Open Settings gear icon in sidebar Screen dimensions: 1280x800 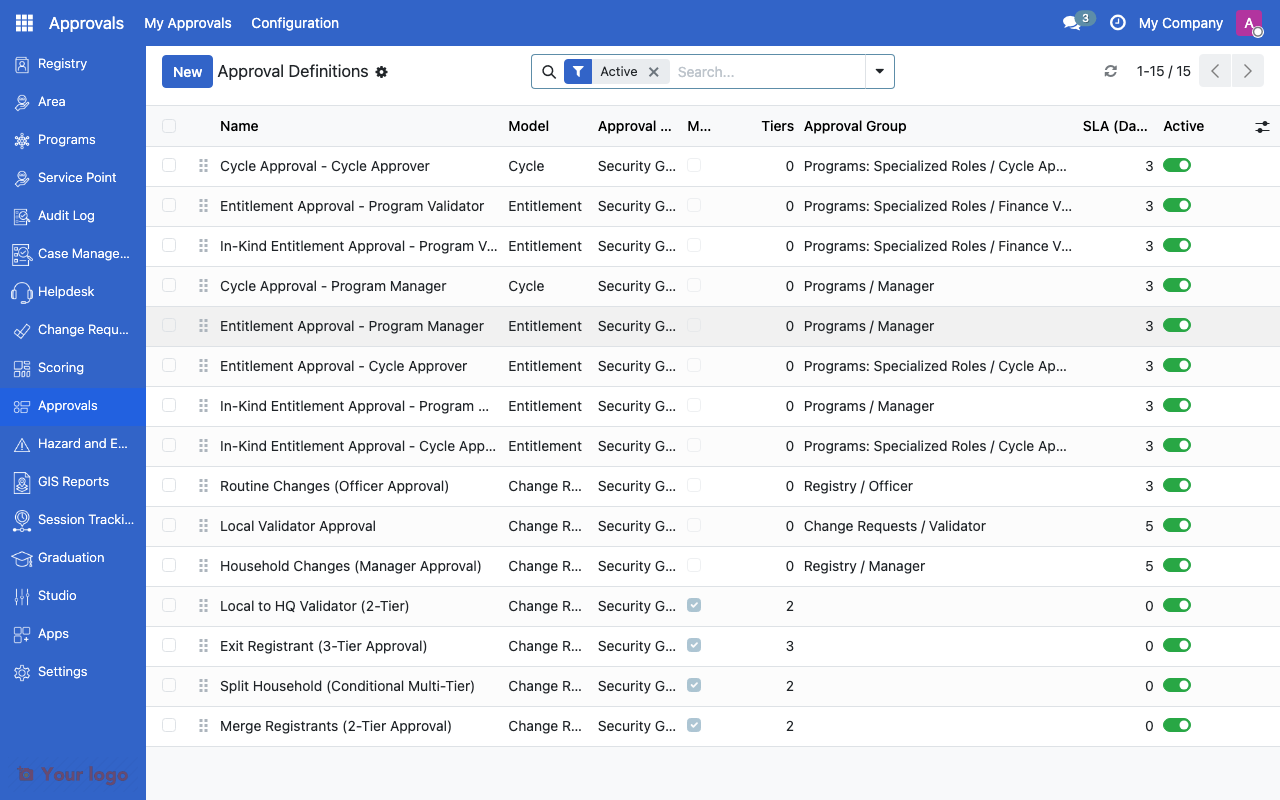point(22,672)
